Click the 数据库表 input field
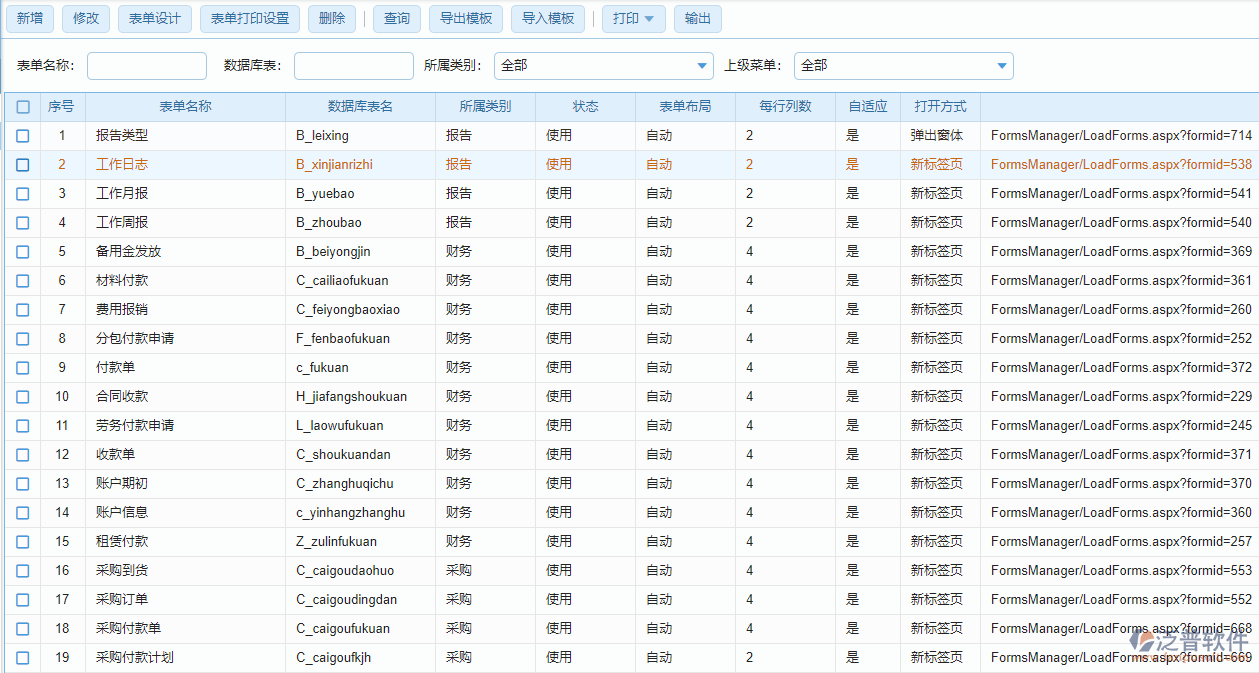This screenshot has height=673, width=1259. pyautogui.click(x=354, y=66)
